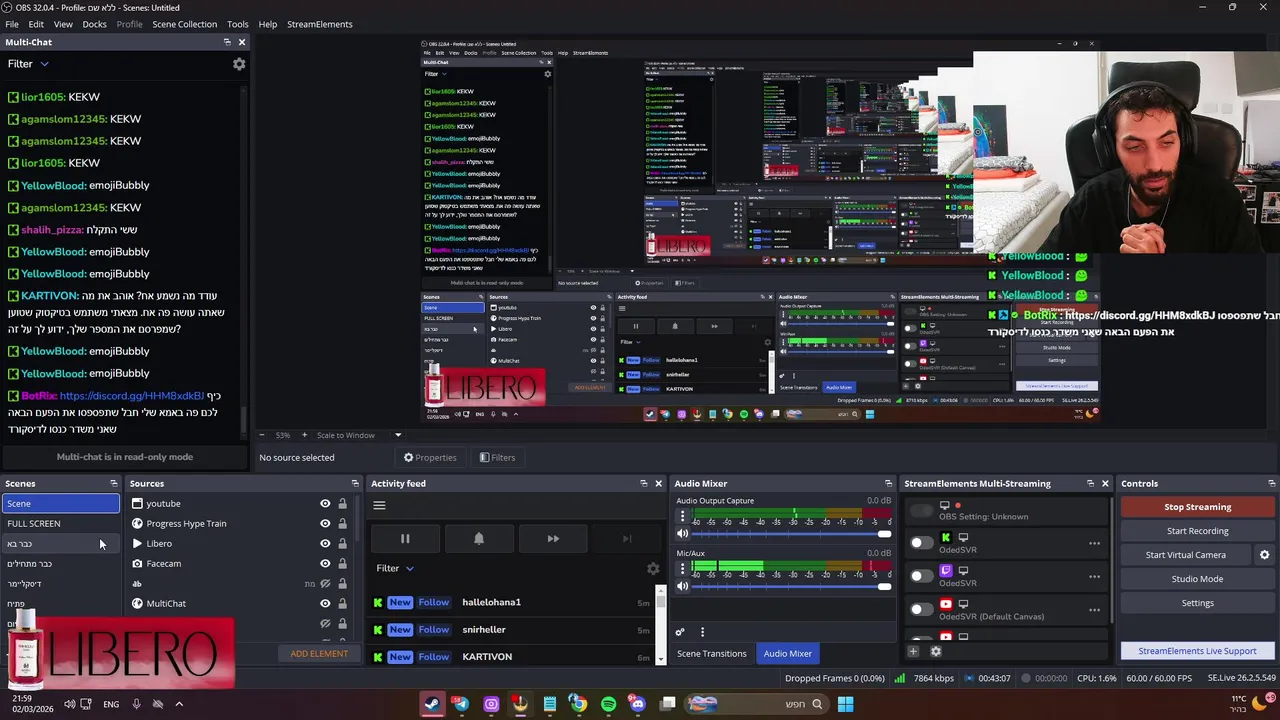Hide the Progress Hype Train source
The width and height of the screenshot is (1280, 720).
[x=325, y=524]
